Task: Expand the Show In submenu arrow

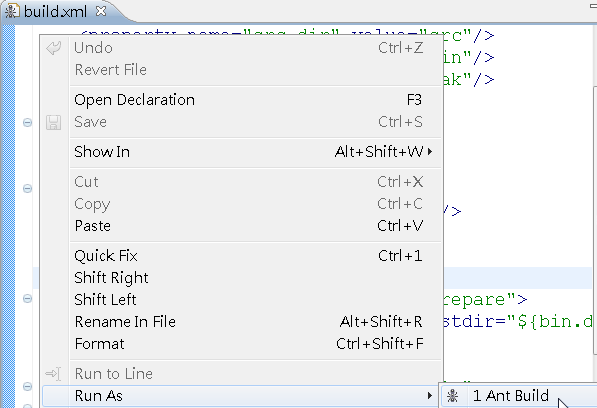Action: point(430,152)
